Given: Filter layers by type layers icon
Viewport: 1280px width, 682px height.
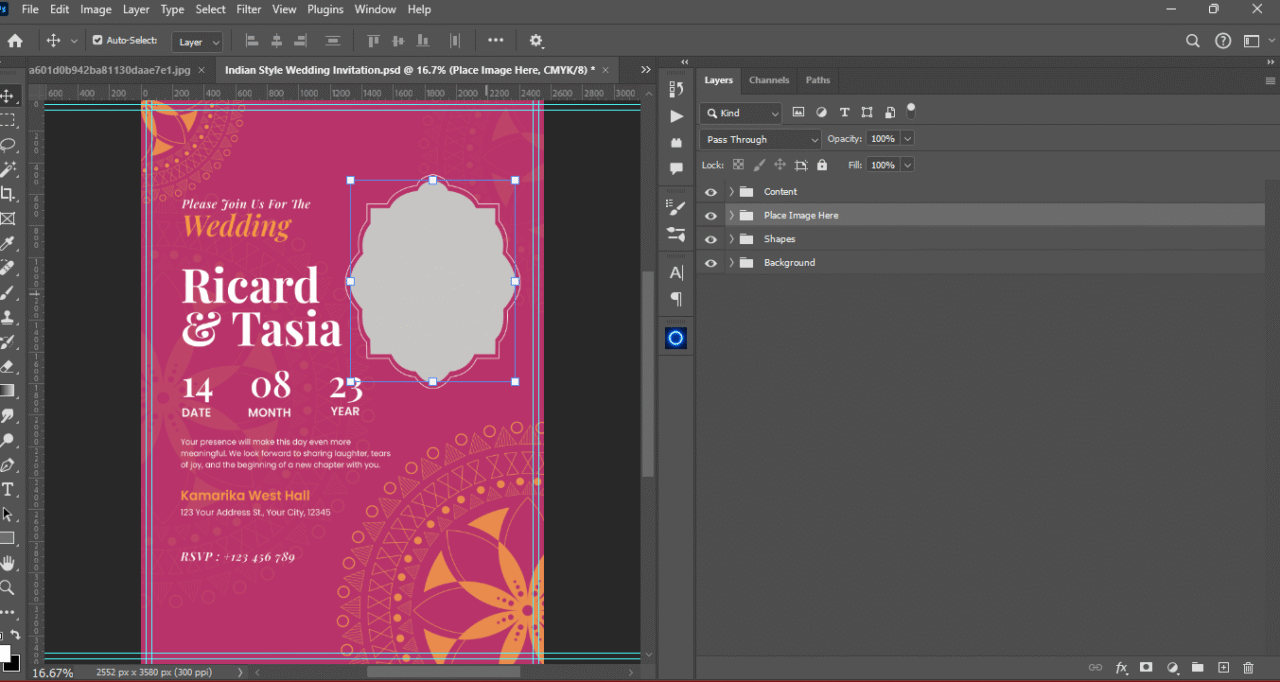Looking at the screenshot, I should pos(844,113).
